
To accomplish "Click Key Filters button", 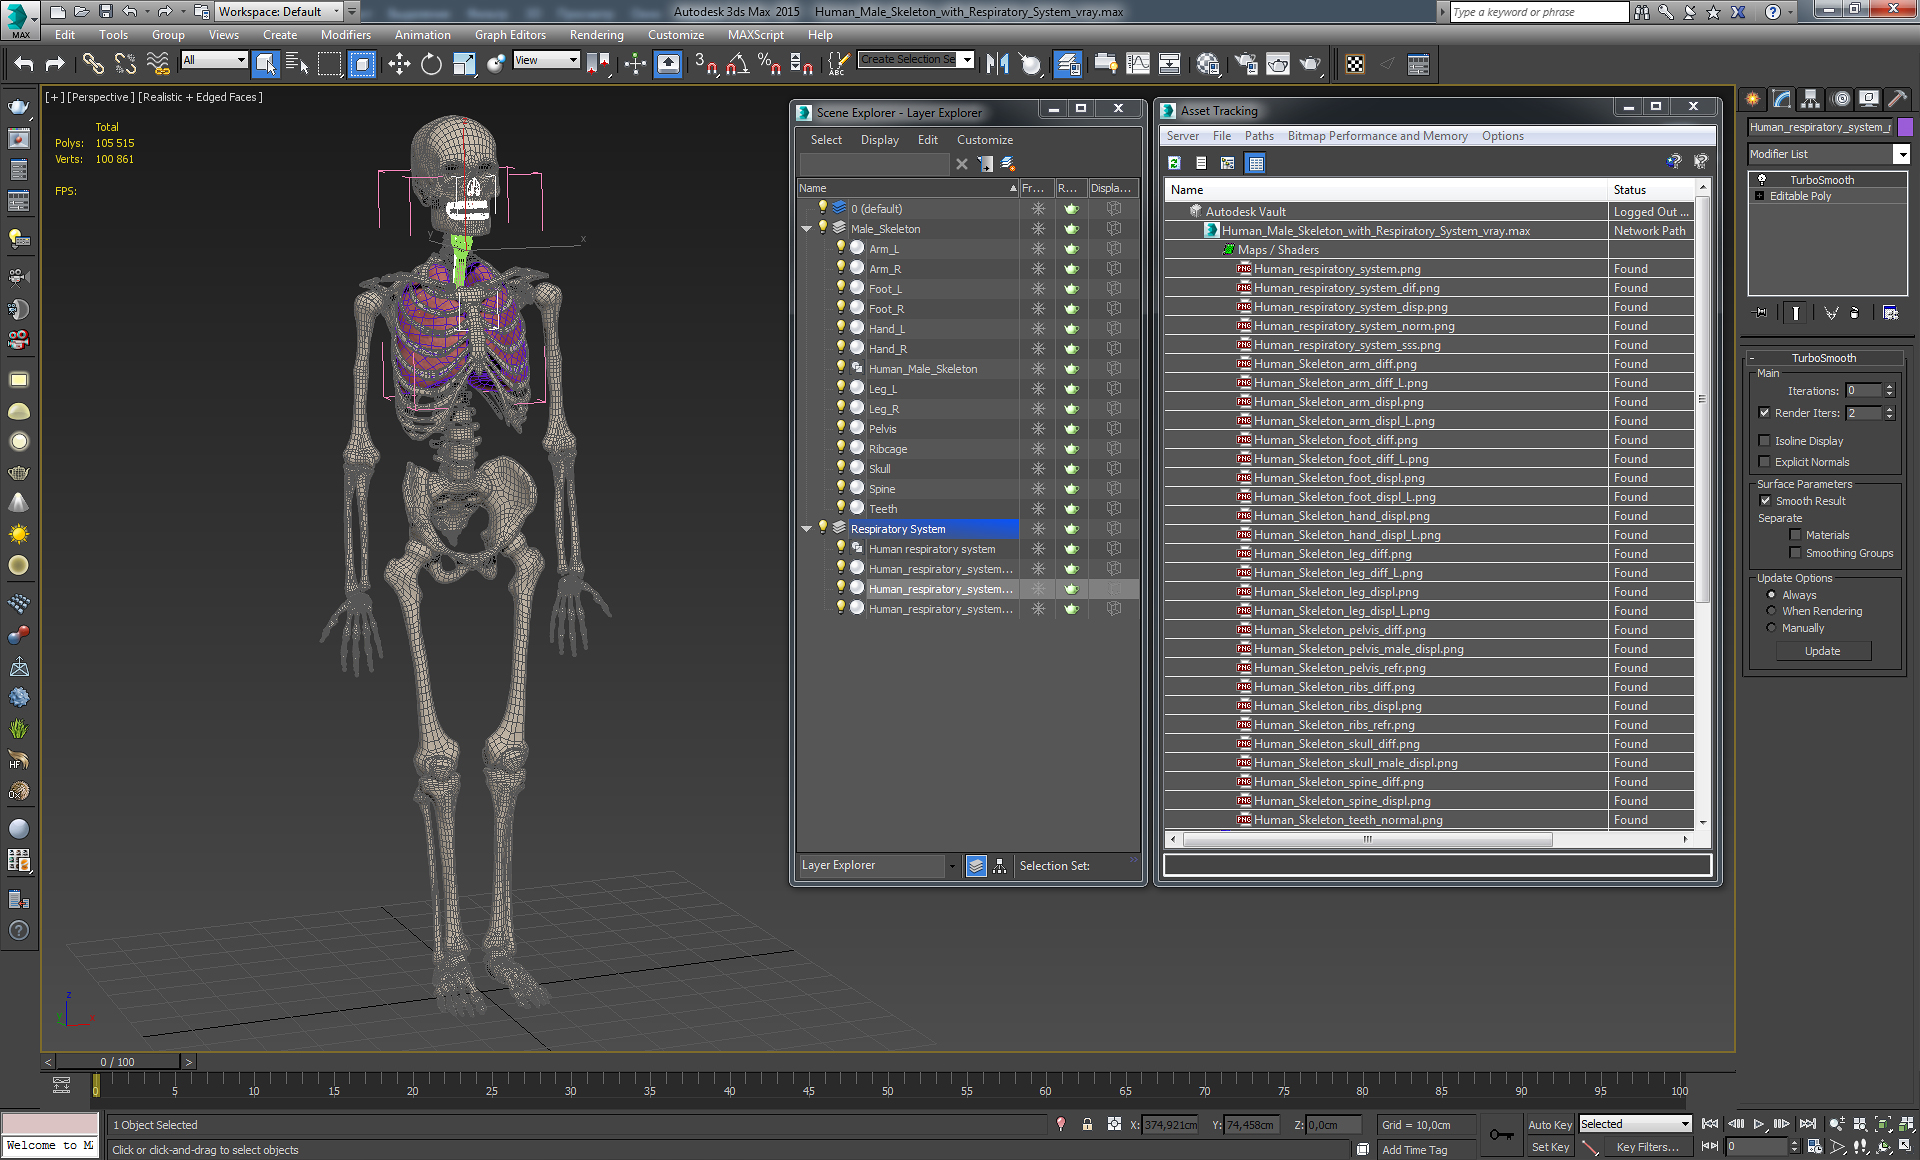I will pyautogui.click(x=1647, y=1147).
